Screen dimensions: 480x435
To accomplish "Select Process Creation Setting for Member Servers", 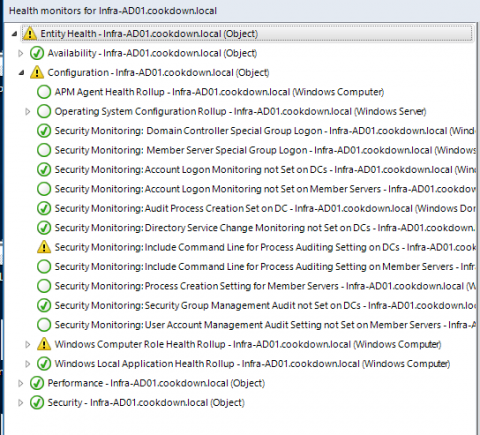I will (x=265, y=286).
